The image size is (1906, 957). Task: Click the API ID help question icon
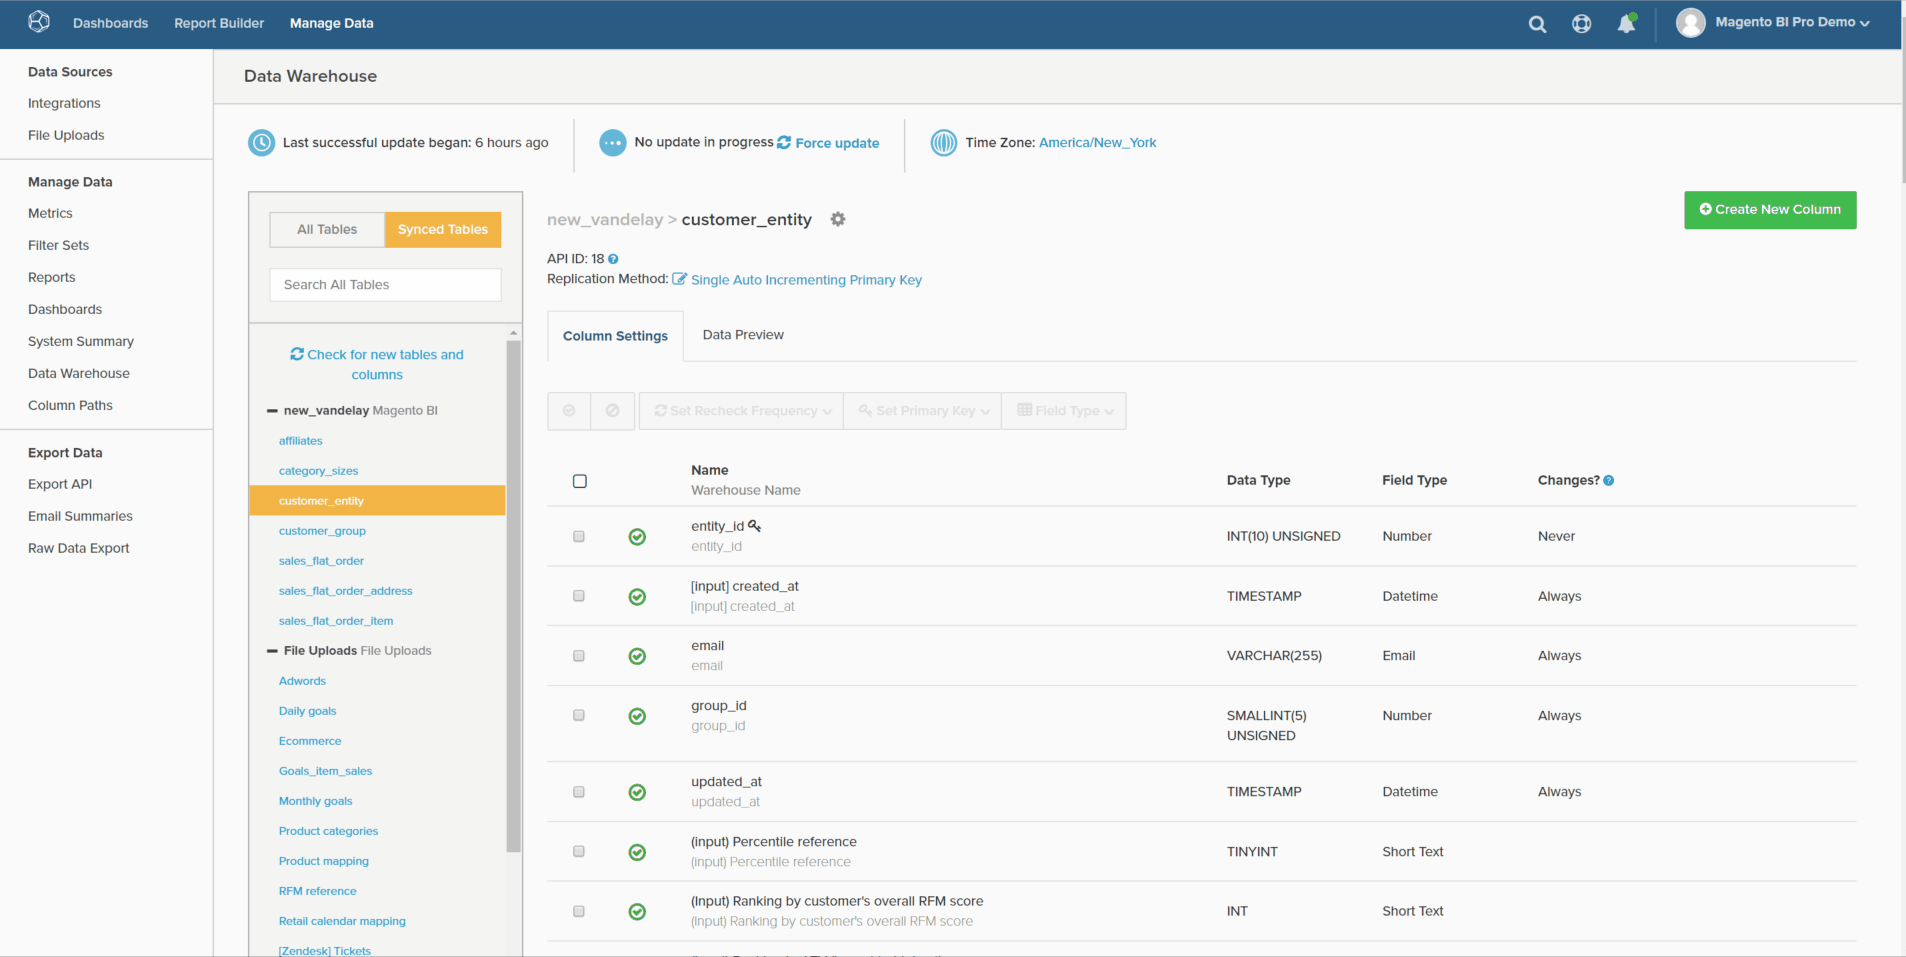coord(613,259)
